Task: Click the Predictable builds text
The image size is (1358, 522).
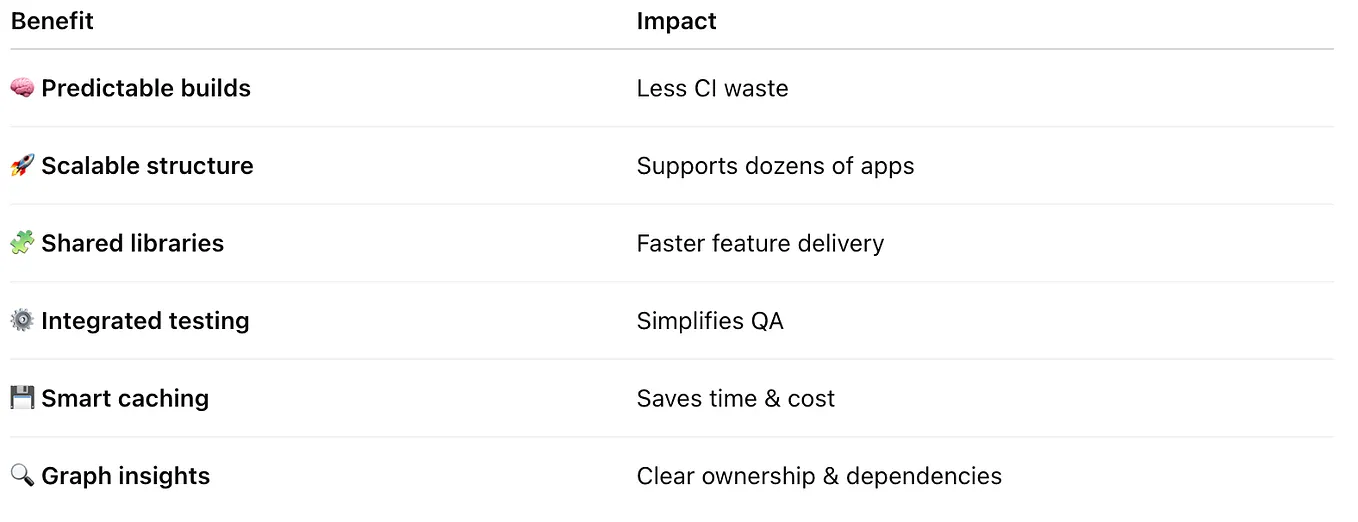Action: (146, 88)
